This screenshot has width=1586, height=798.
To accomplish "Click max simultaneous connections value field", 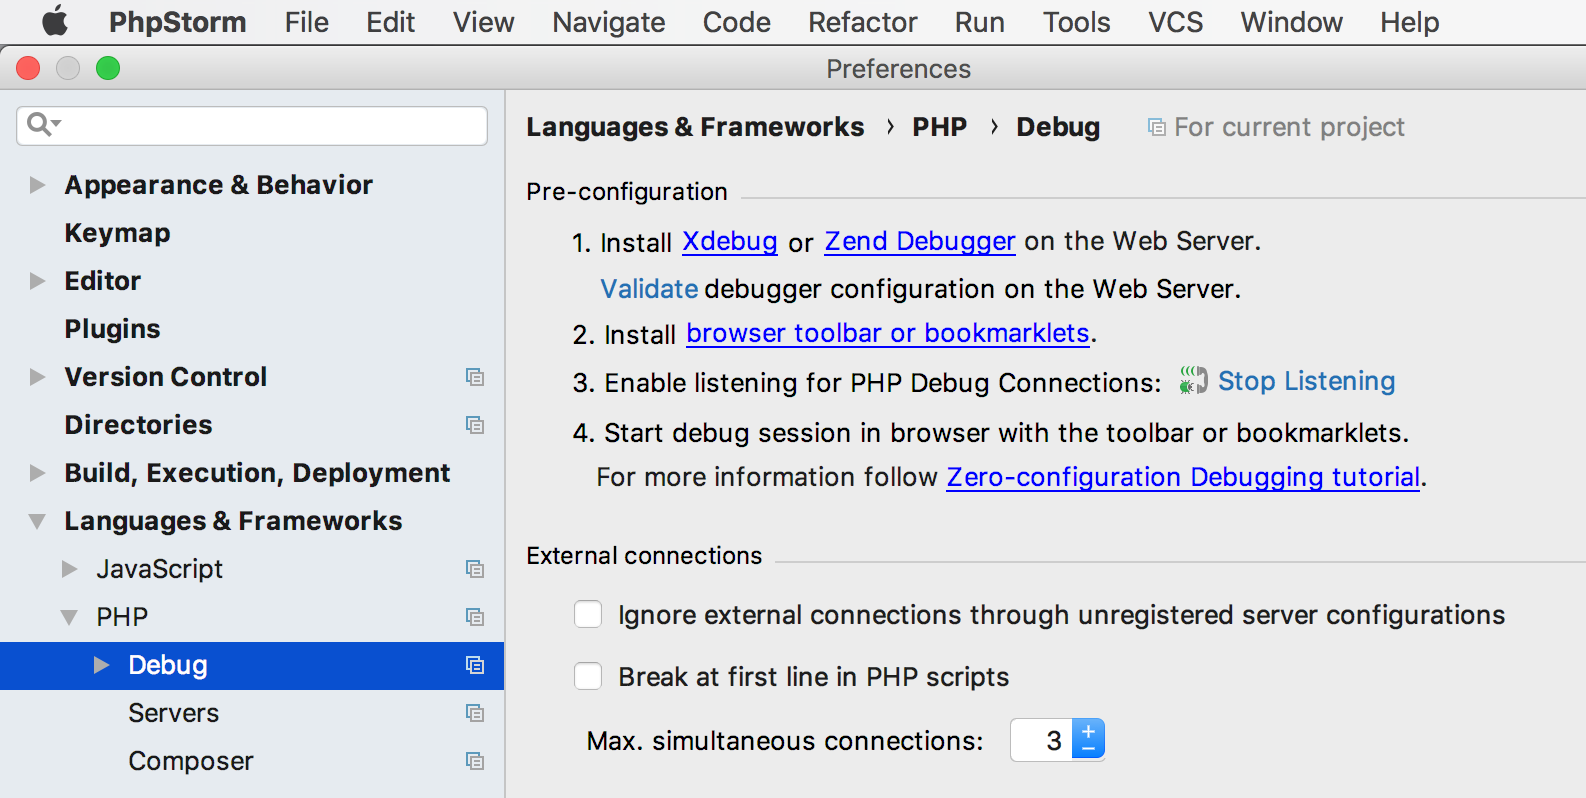I will click(x=1041, y=740).
